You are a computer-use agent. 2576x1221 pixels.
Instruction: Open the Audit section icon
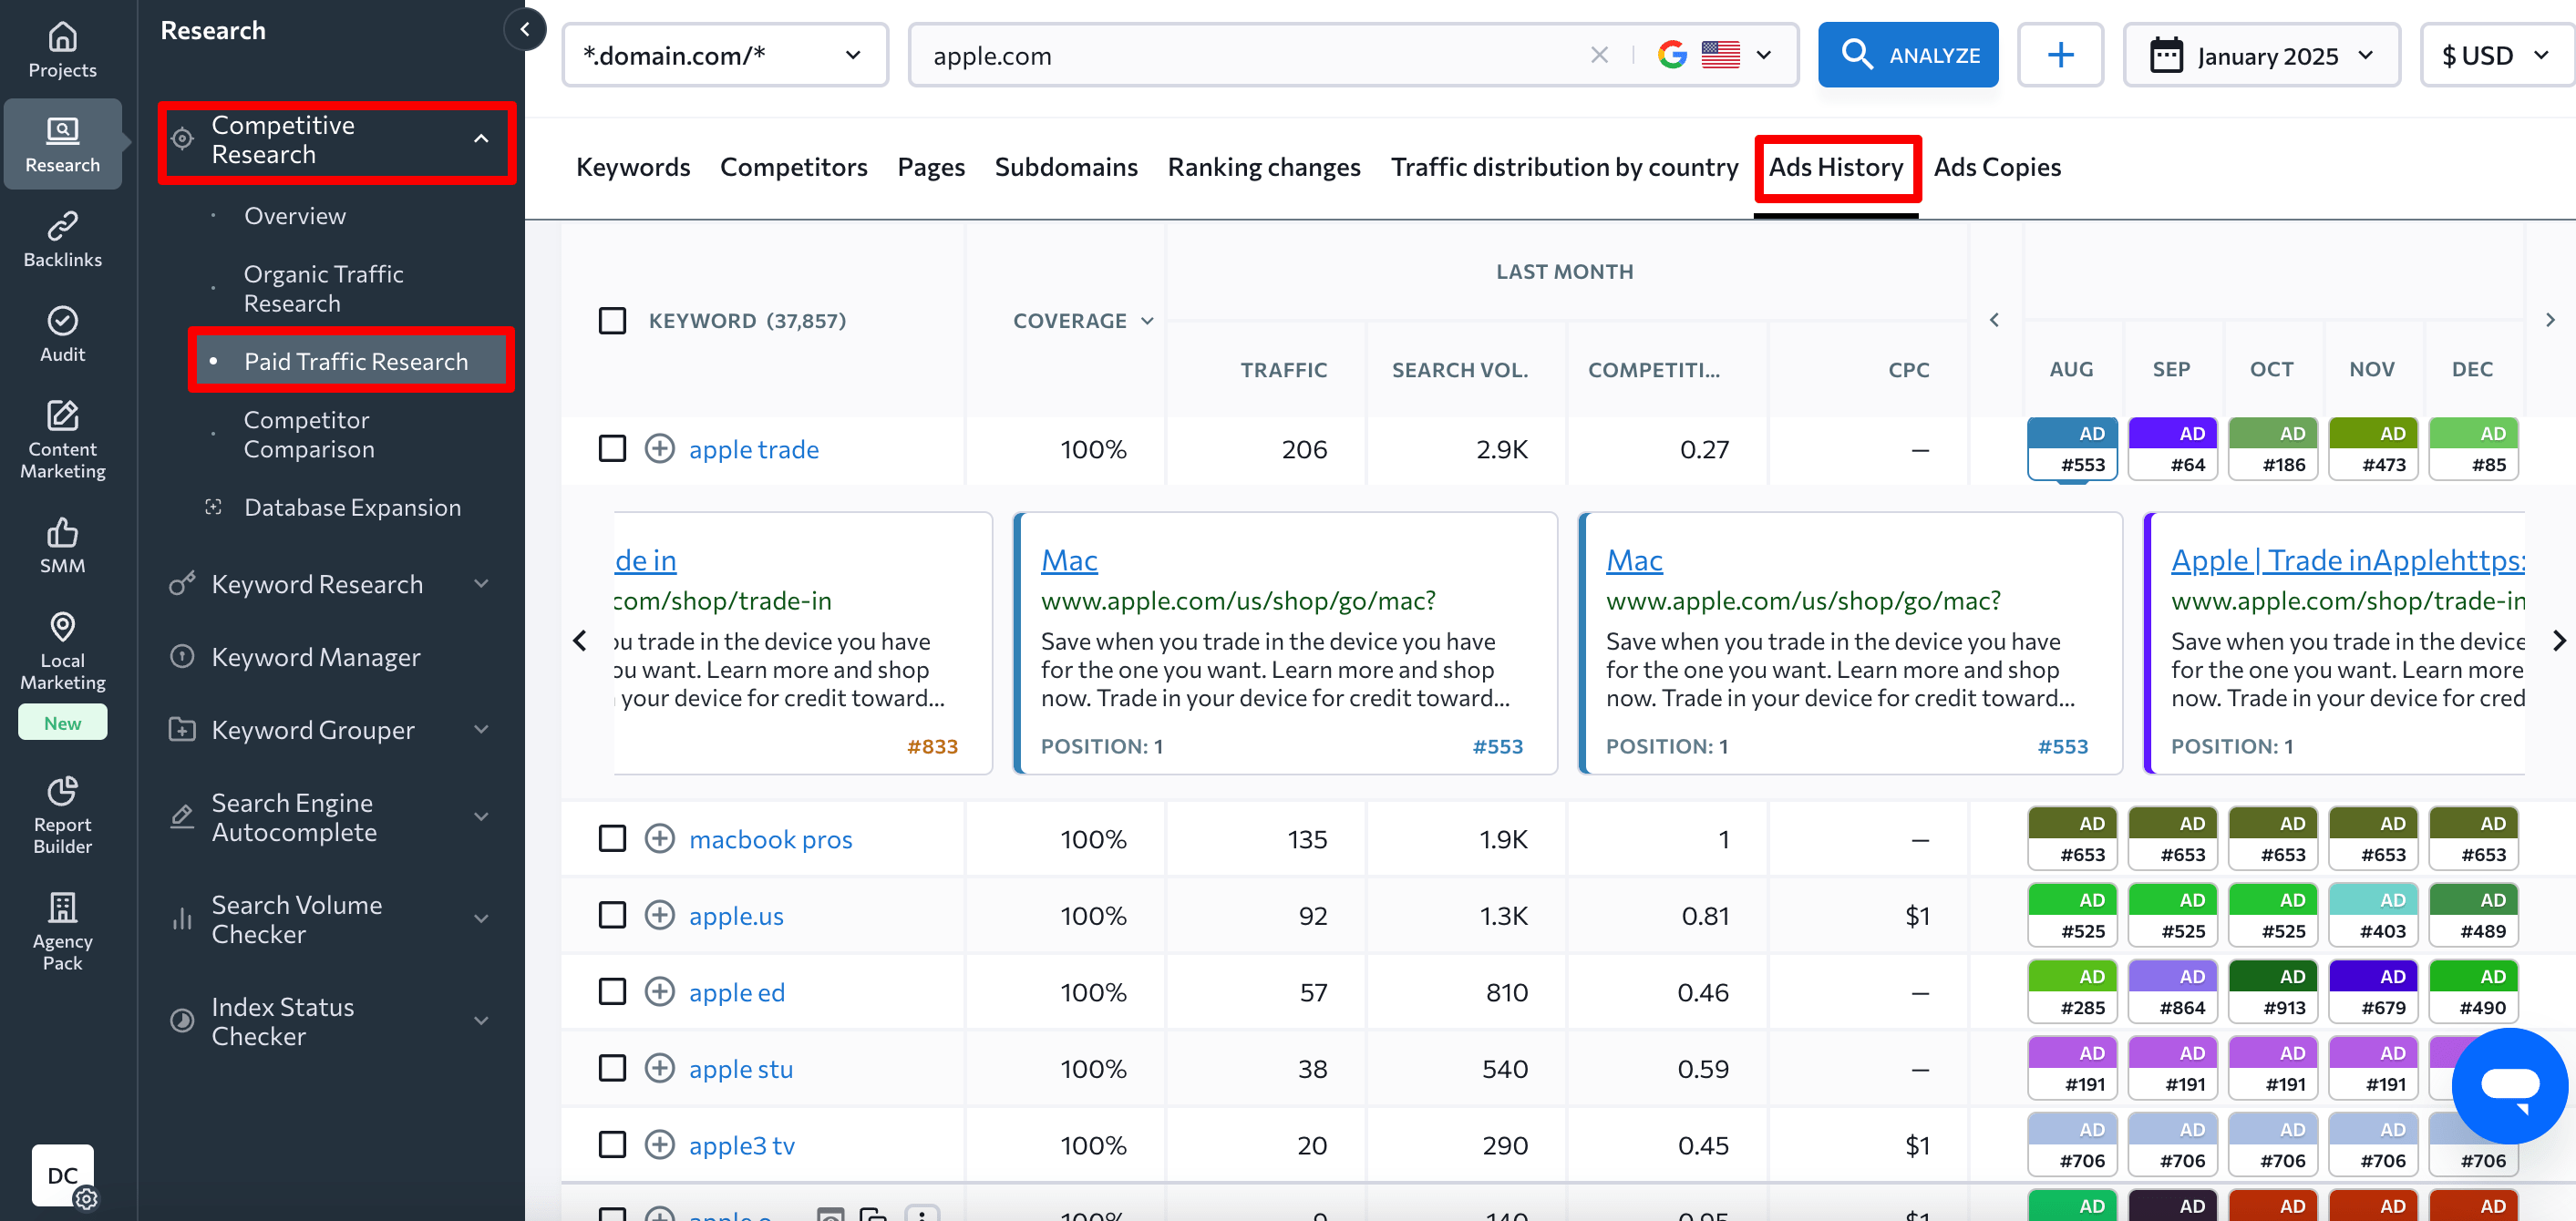pyautogui.click(x=62, y=321)
